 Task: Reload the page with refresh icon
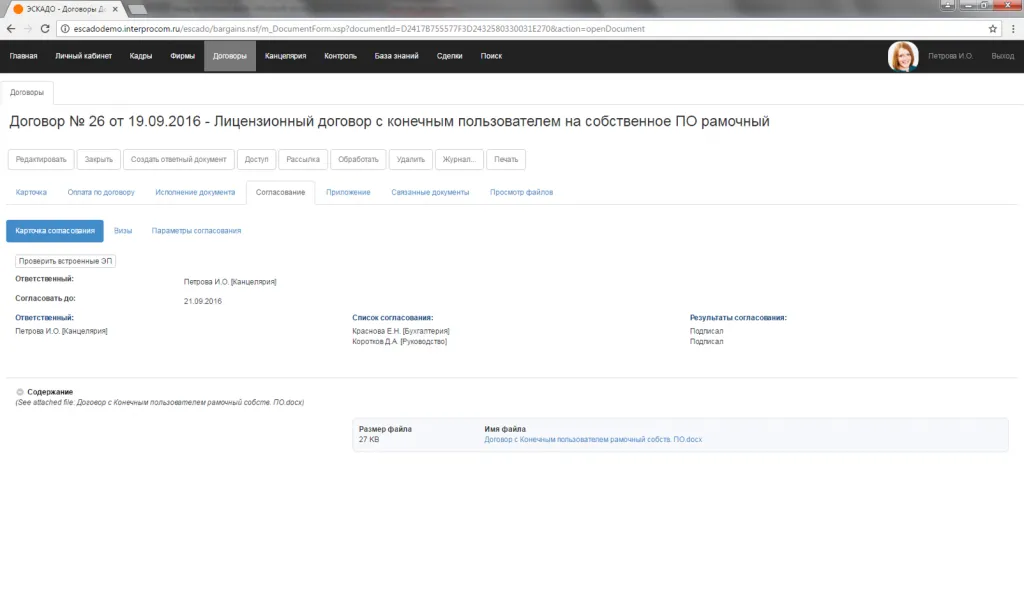pyautogui.click(x=45, y=29)
